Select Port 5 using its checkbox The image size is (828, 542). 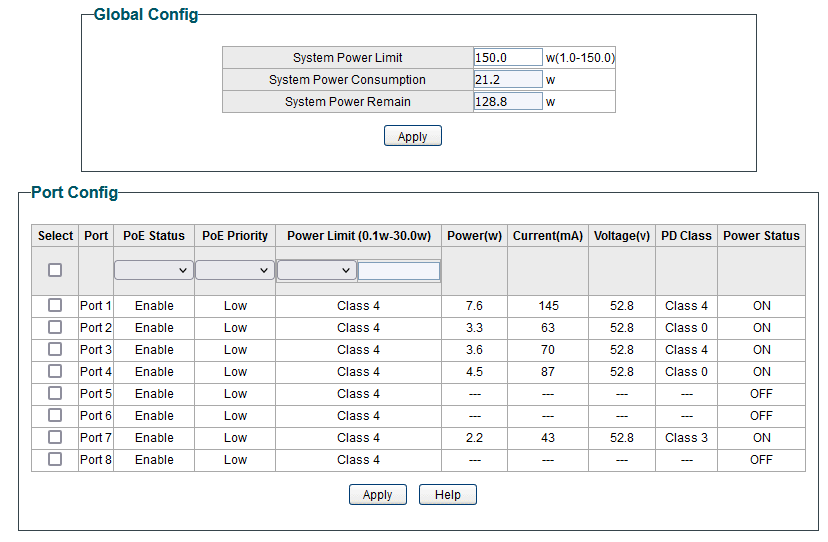pos(55,393)
